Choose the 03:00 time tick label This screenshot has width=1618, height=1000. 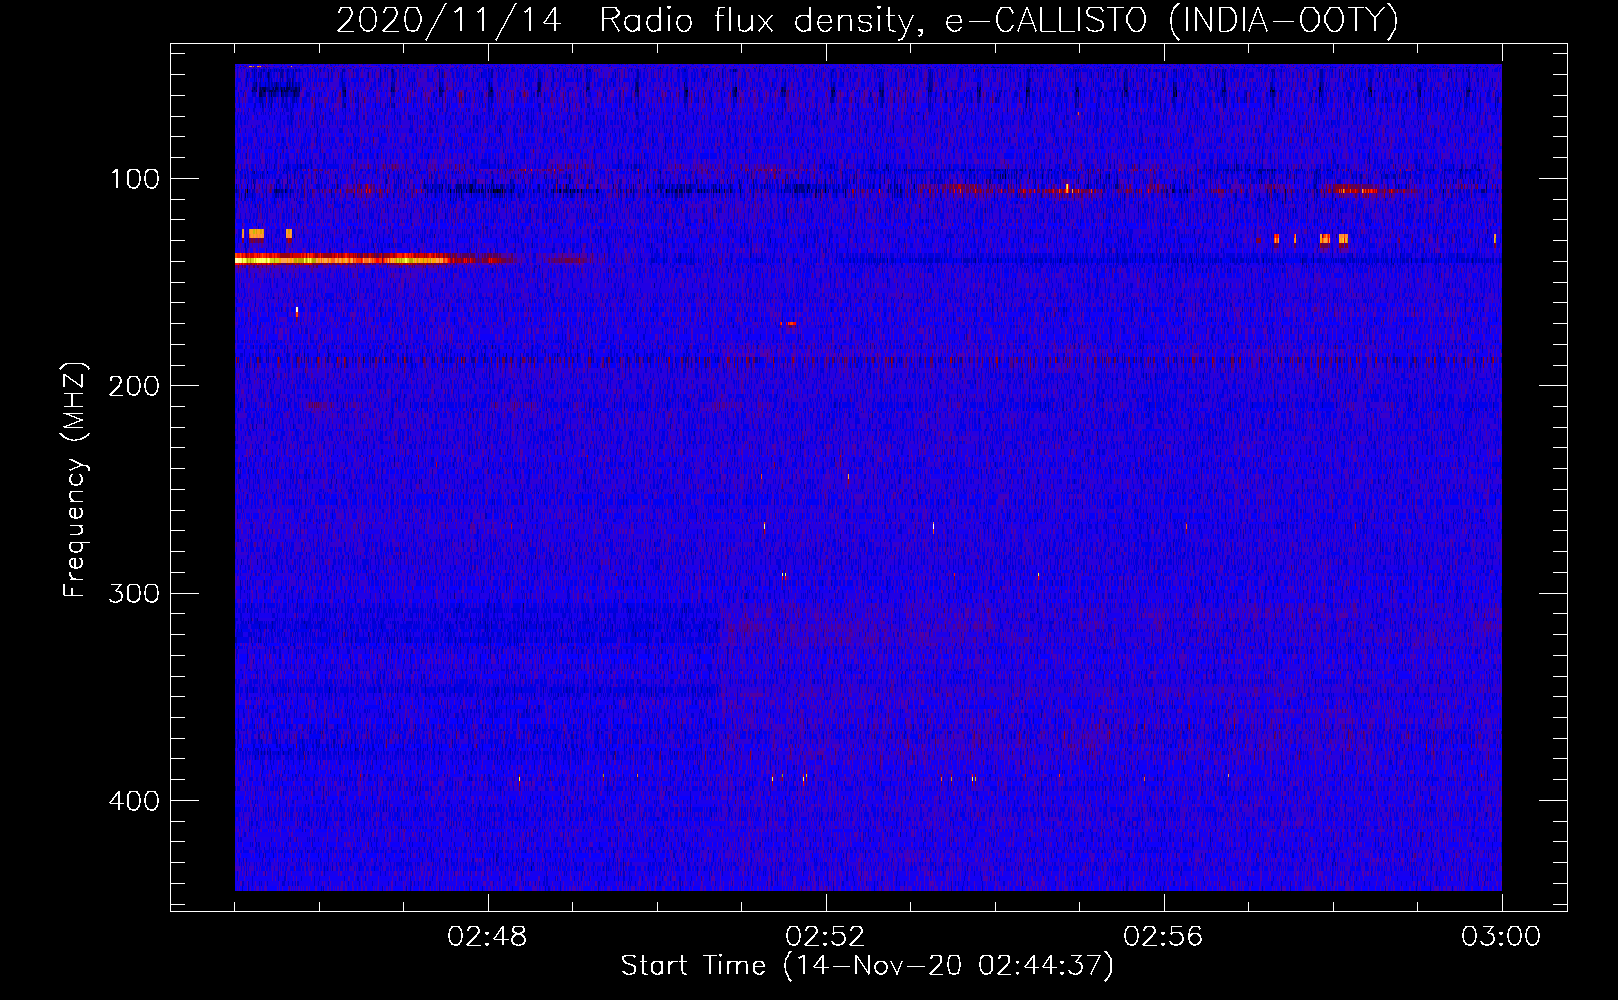pyautogui.click(x=1501, y=936)
